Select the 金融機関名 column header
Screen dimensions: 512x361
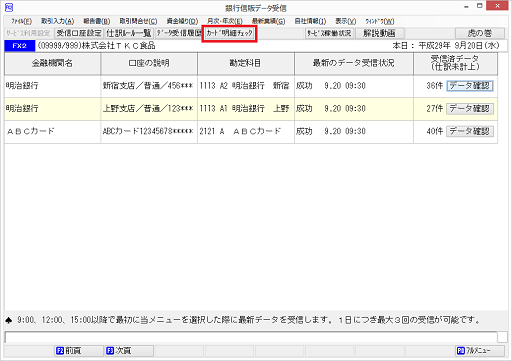[52, 63]
